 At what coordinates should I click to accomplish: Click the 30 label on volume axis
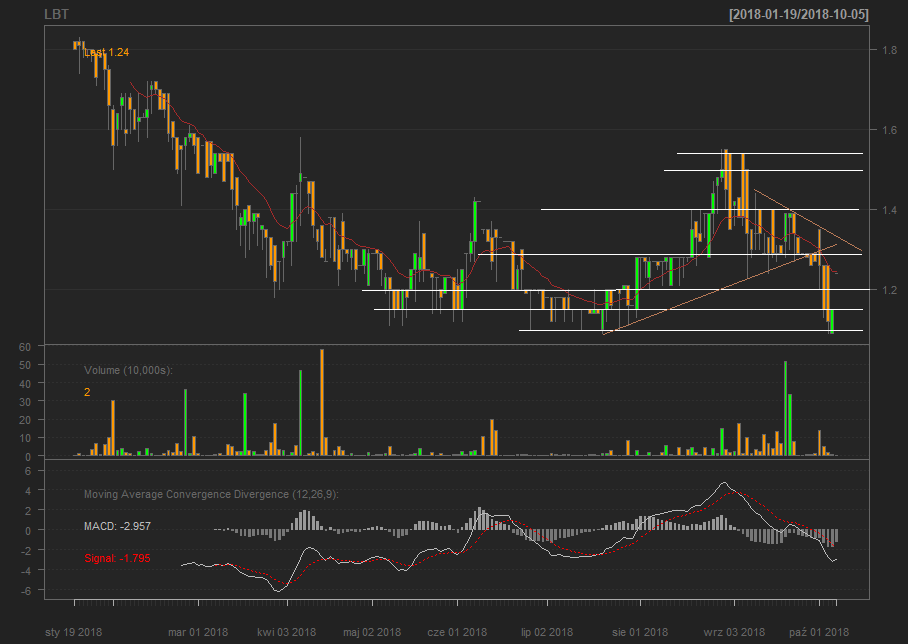pyautogui.click(x=25, y=401)
